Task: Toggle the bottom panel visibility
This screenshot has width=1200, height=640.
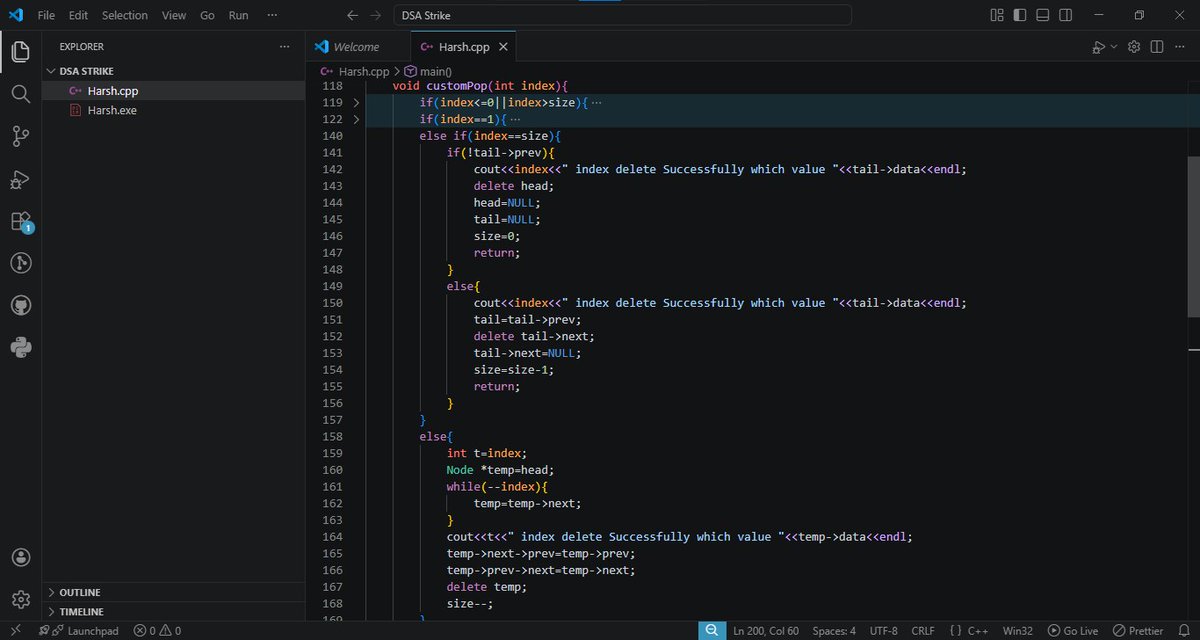Action: tap(1043, 15)
